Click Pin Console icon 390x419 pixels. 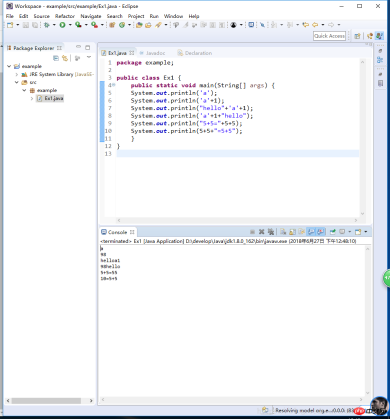coord(333,232)
